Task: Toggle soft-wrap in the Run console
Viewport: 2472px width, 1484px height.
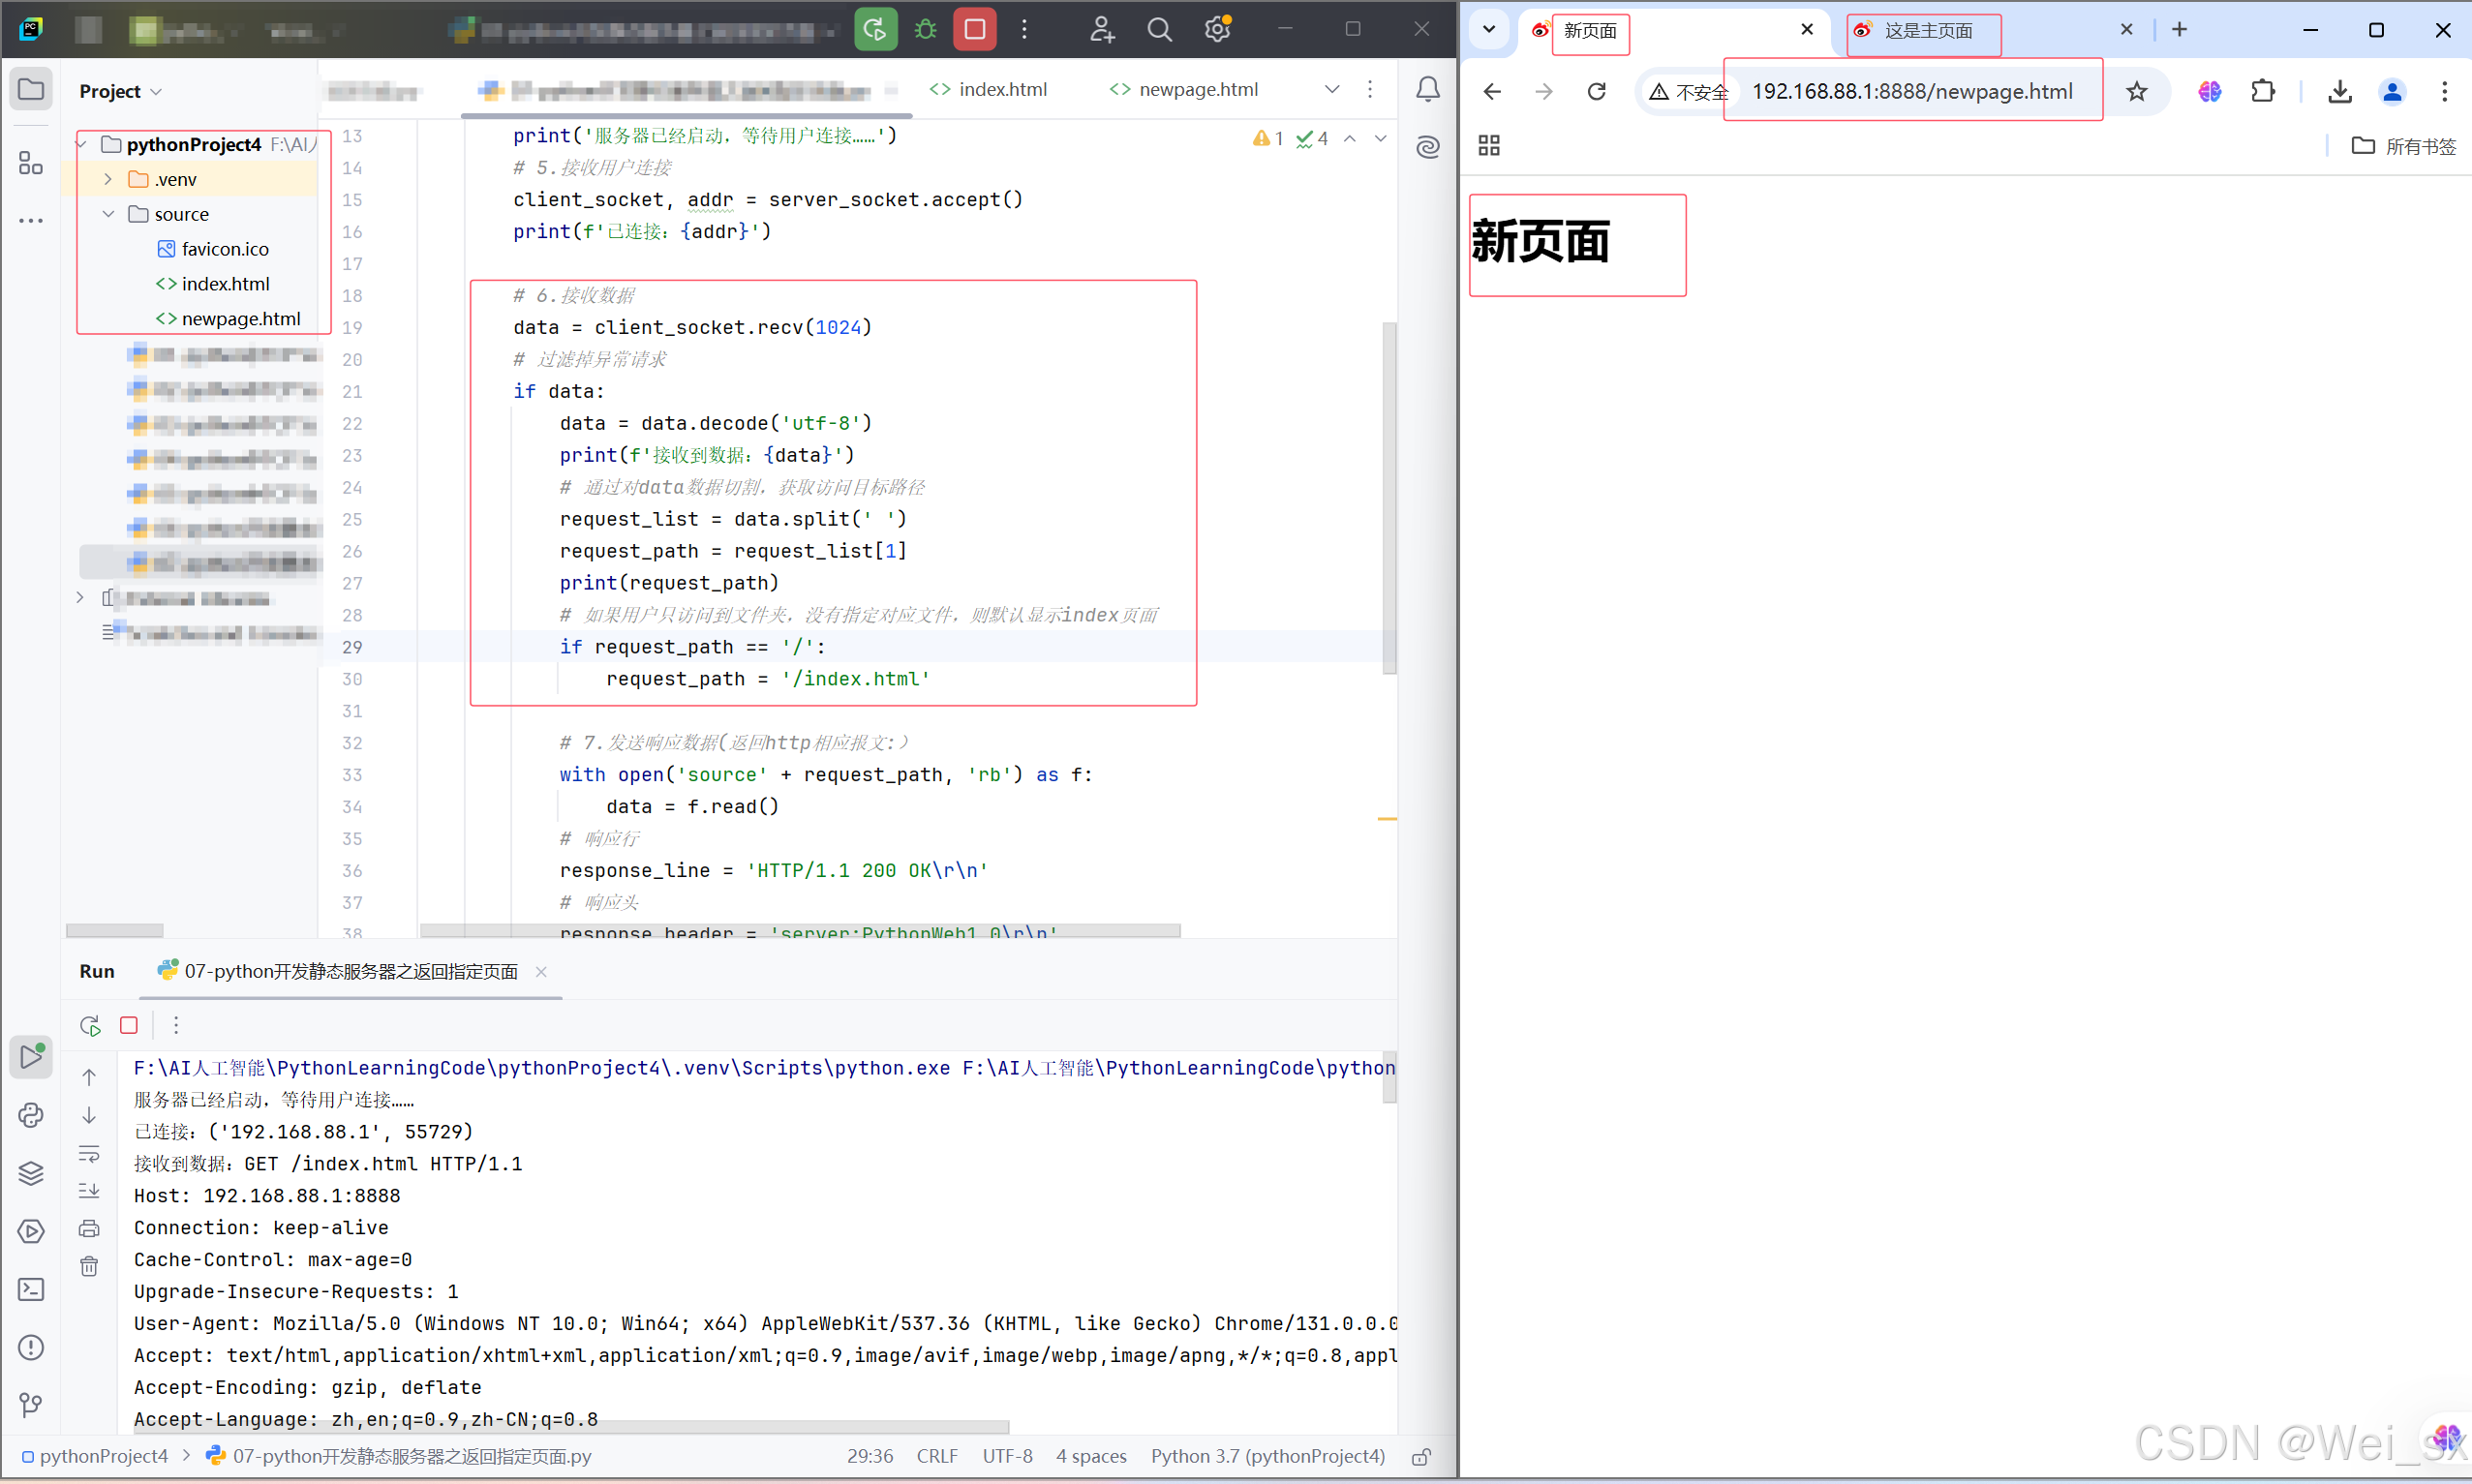Action: (89, 1153)
